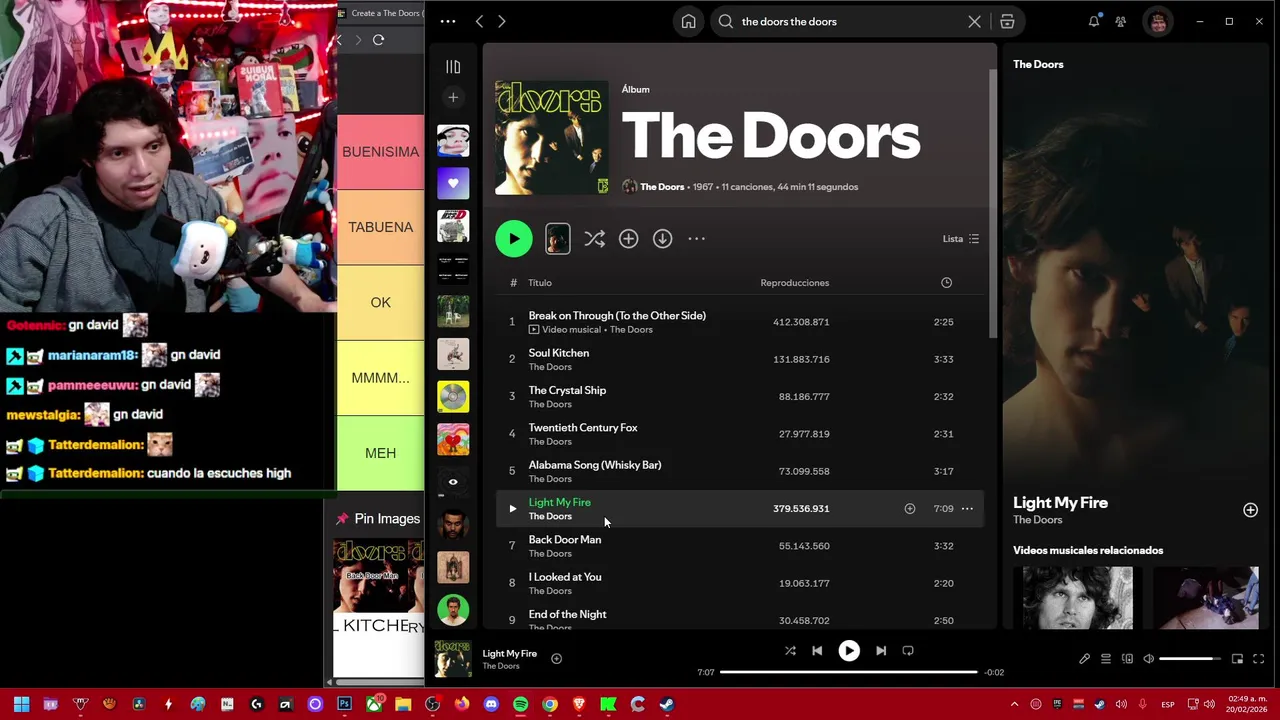The image size is (1280, 720).
Task: Add Light My Fire from Now Playing panel
Action: tap(1250, 510)
